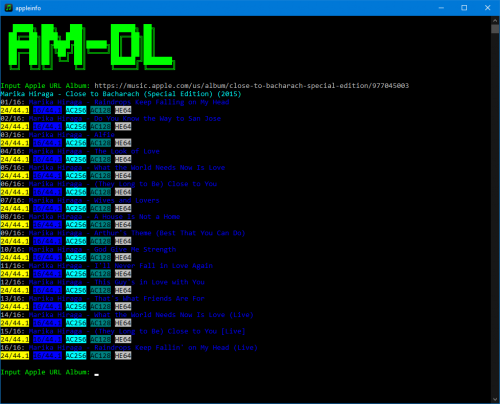500x404 pixels.
Task: Click the AM-DL ASCII logo
Action: pos(91,47)
